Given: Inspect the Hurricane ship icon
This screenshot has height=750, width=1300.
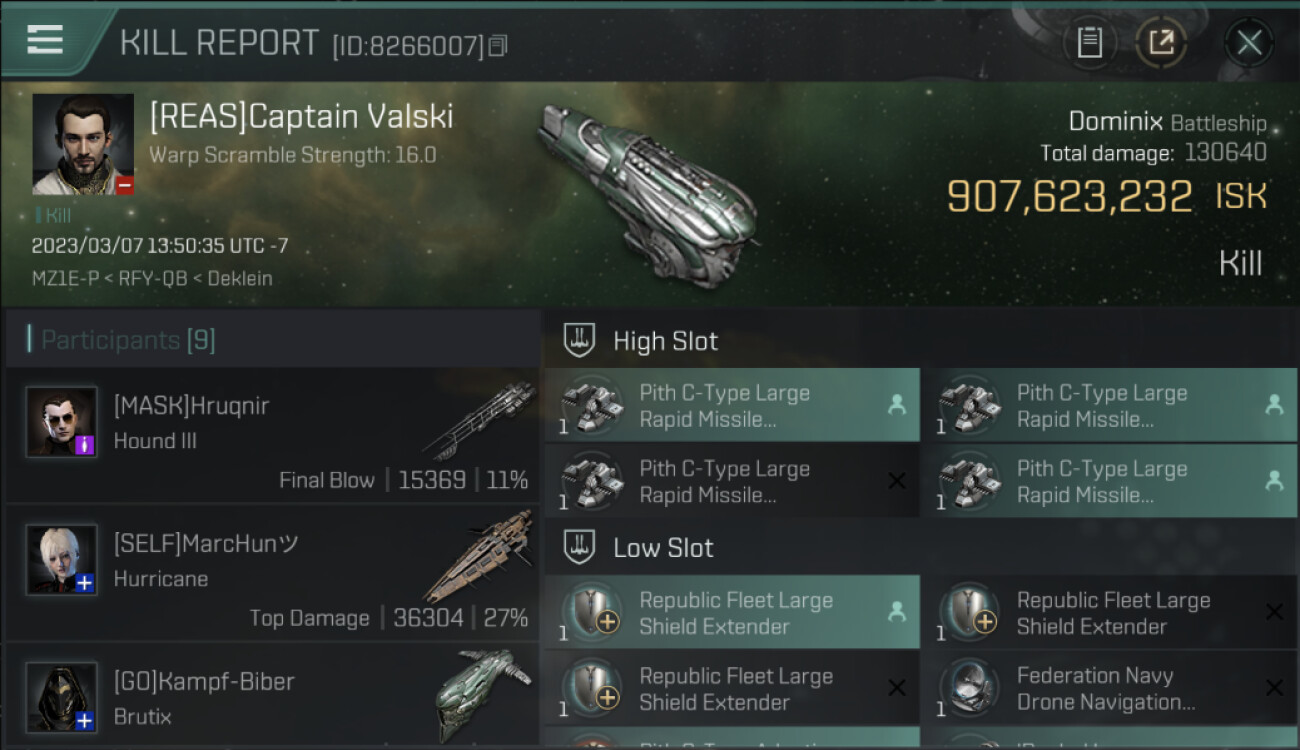Looking at the screenshot, I should coord(478,555).
